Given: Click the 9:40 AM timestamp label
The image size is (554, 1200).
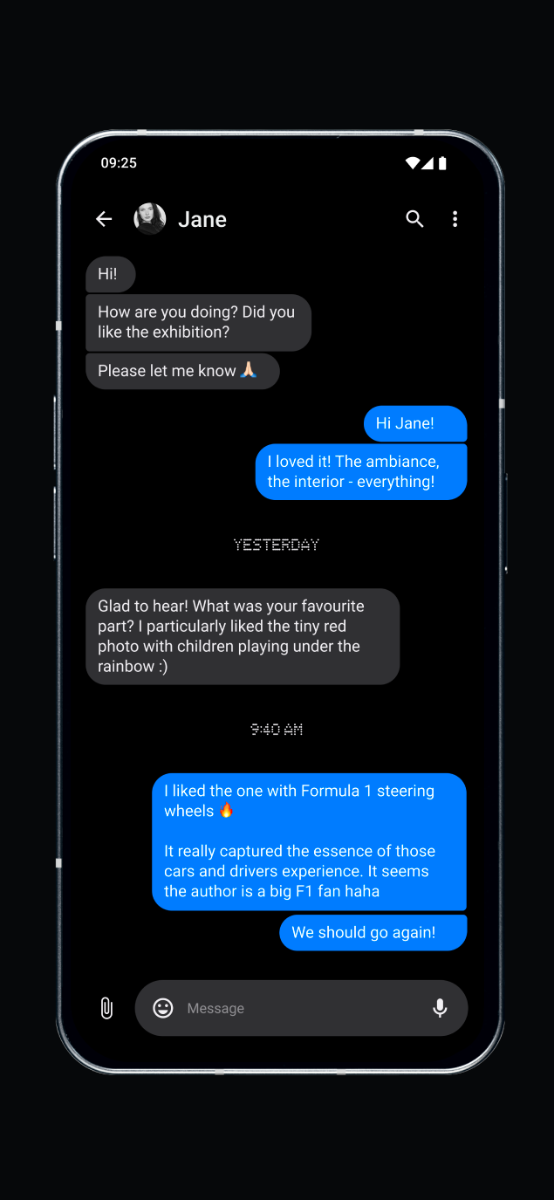Looking at the screenshot, I should [276, 730].
